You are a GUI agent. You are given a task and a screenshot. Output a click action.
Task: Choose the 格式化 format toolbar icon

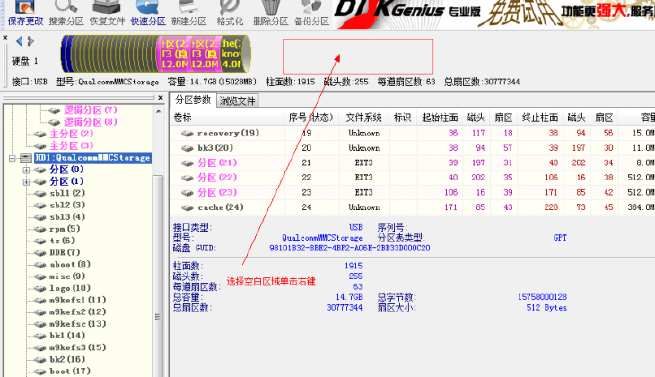tap(229, 13)
